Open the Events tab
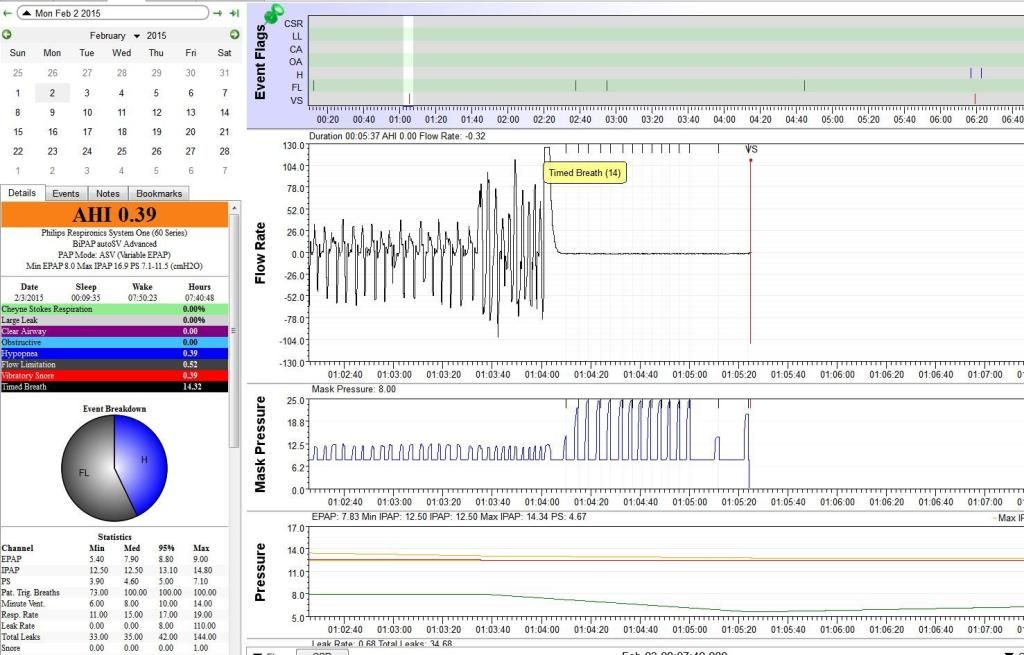 pyautogui.click(x=66, y=193)
